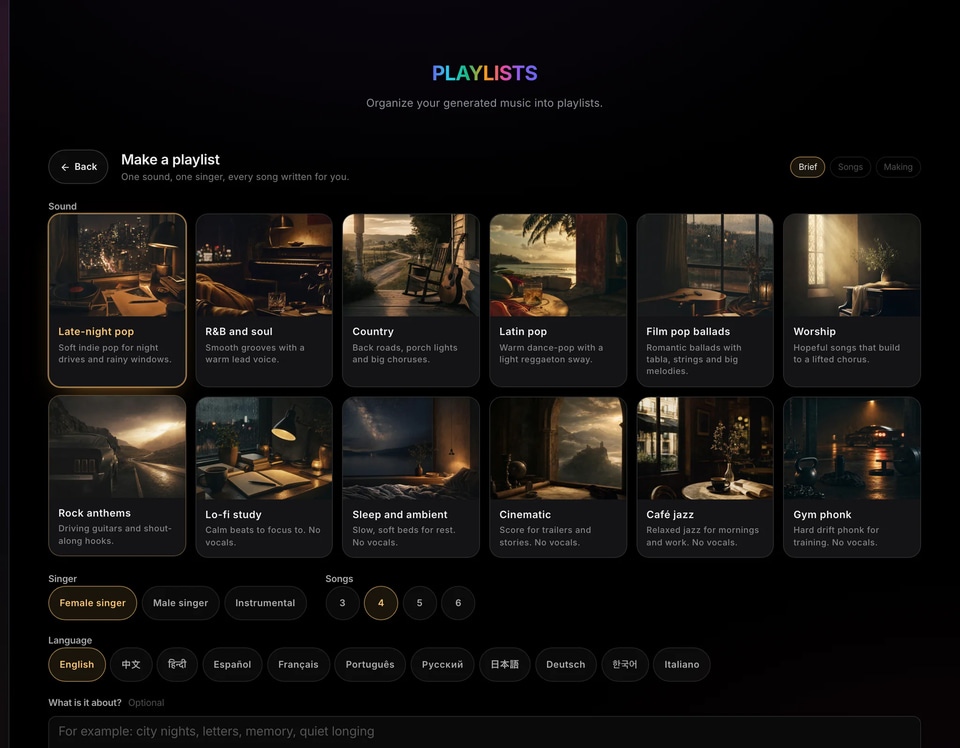Set song count to 4
The image size is (960, 748).
(x=381, y=603)
